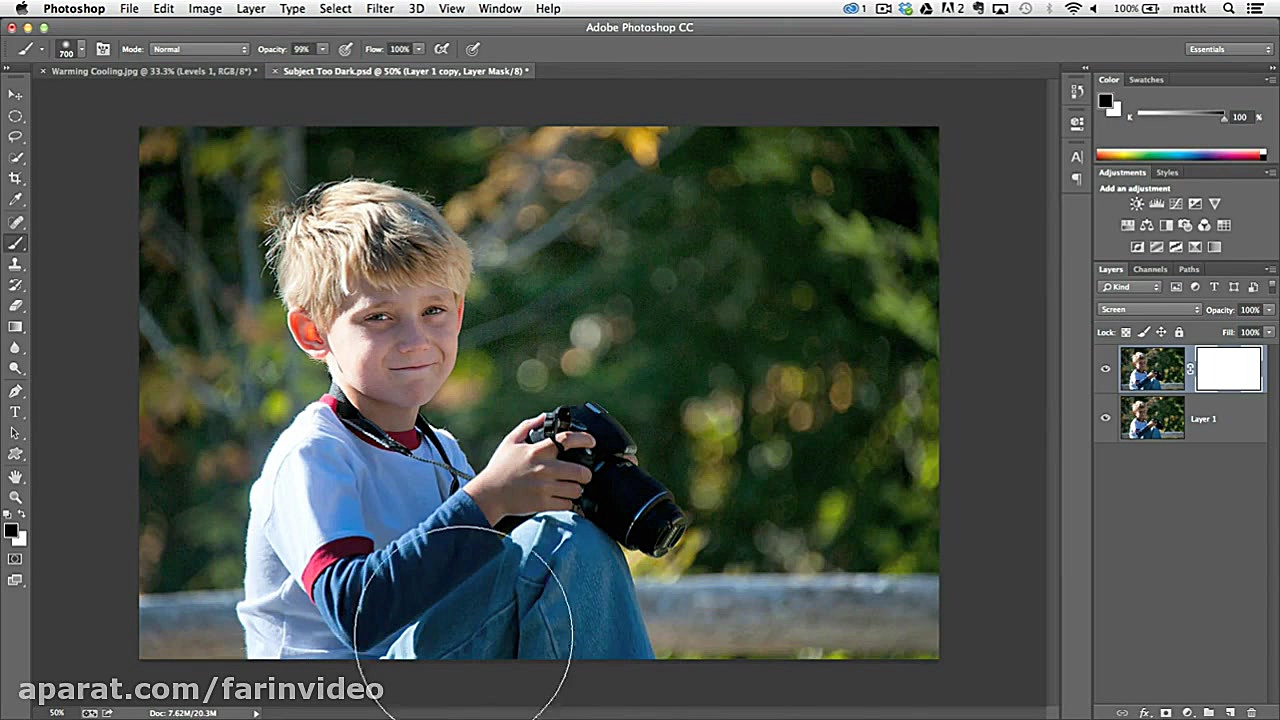Select the Hand tool

pyautogui.click(x=15, y=476)
